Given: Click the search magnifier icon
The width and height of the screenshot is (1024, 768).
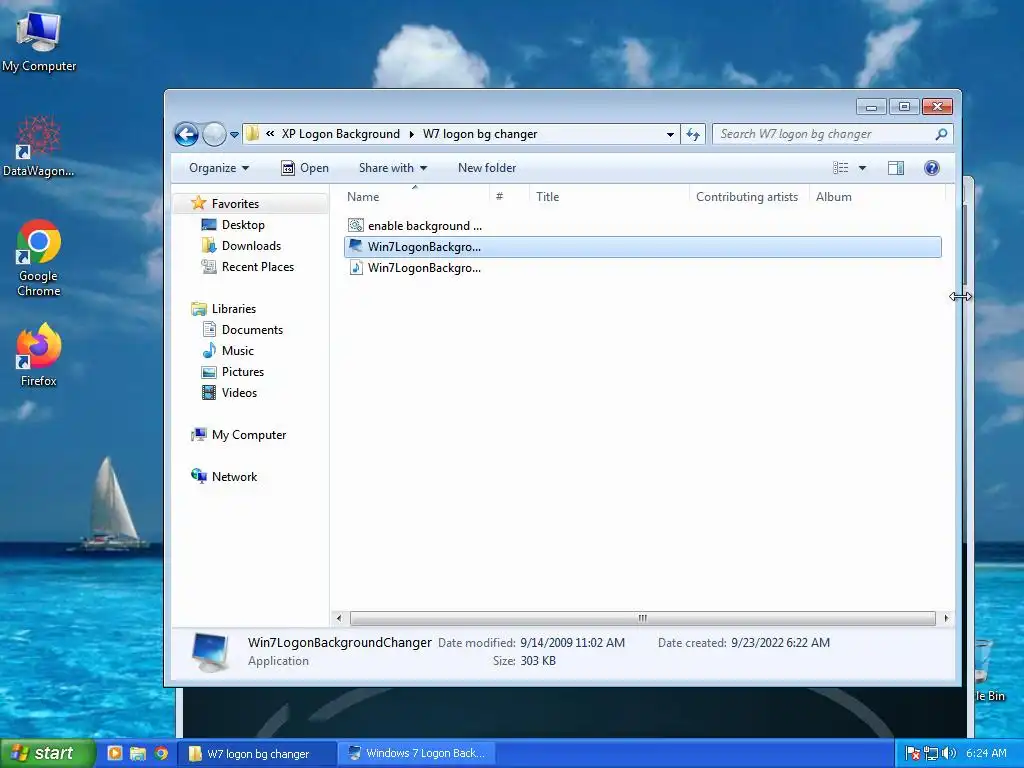Looking at the screenshot, I should (941, 134).
